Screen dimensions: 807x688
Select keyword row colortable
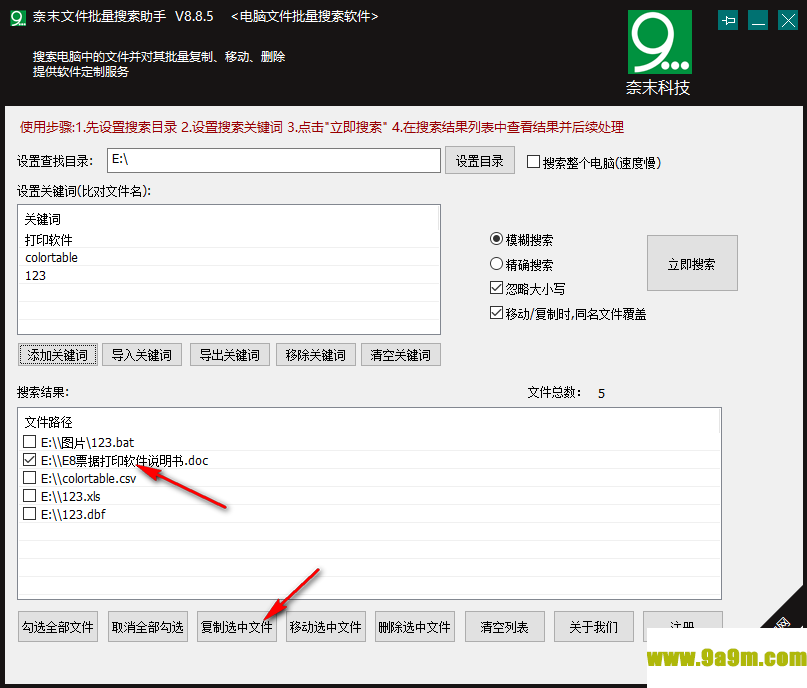coord(229,257)
